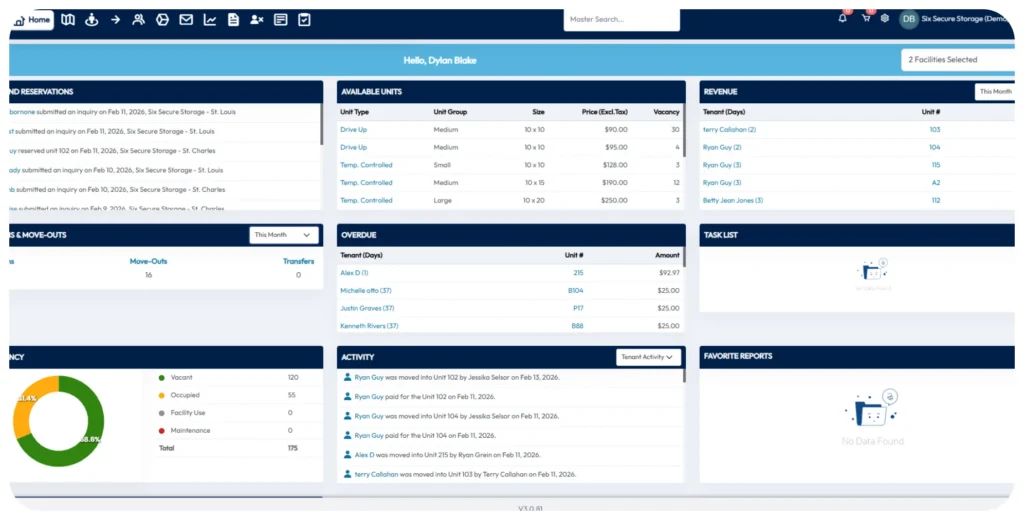Open overdue unit B104
Screen dimensions: 1024x520
[x=575, y=290]
